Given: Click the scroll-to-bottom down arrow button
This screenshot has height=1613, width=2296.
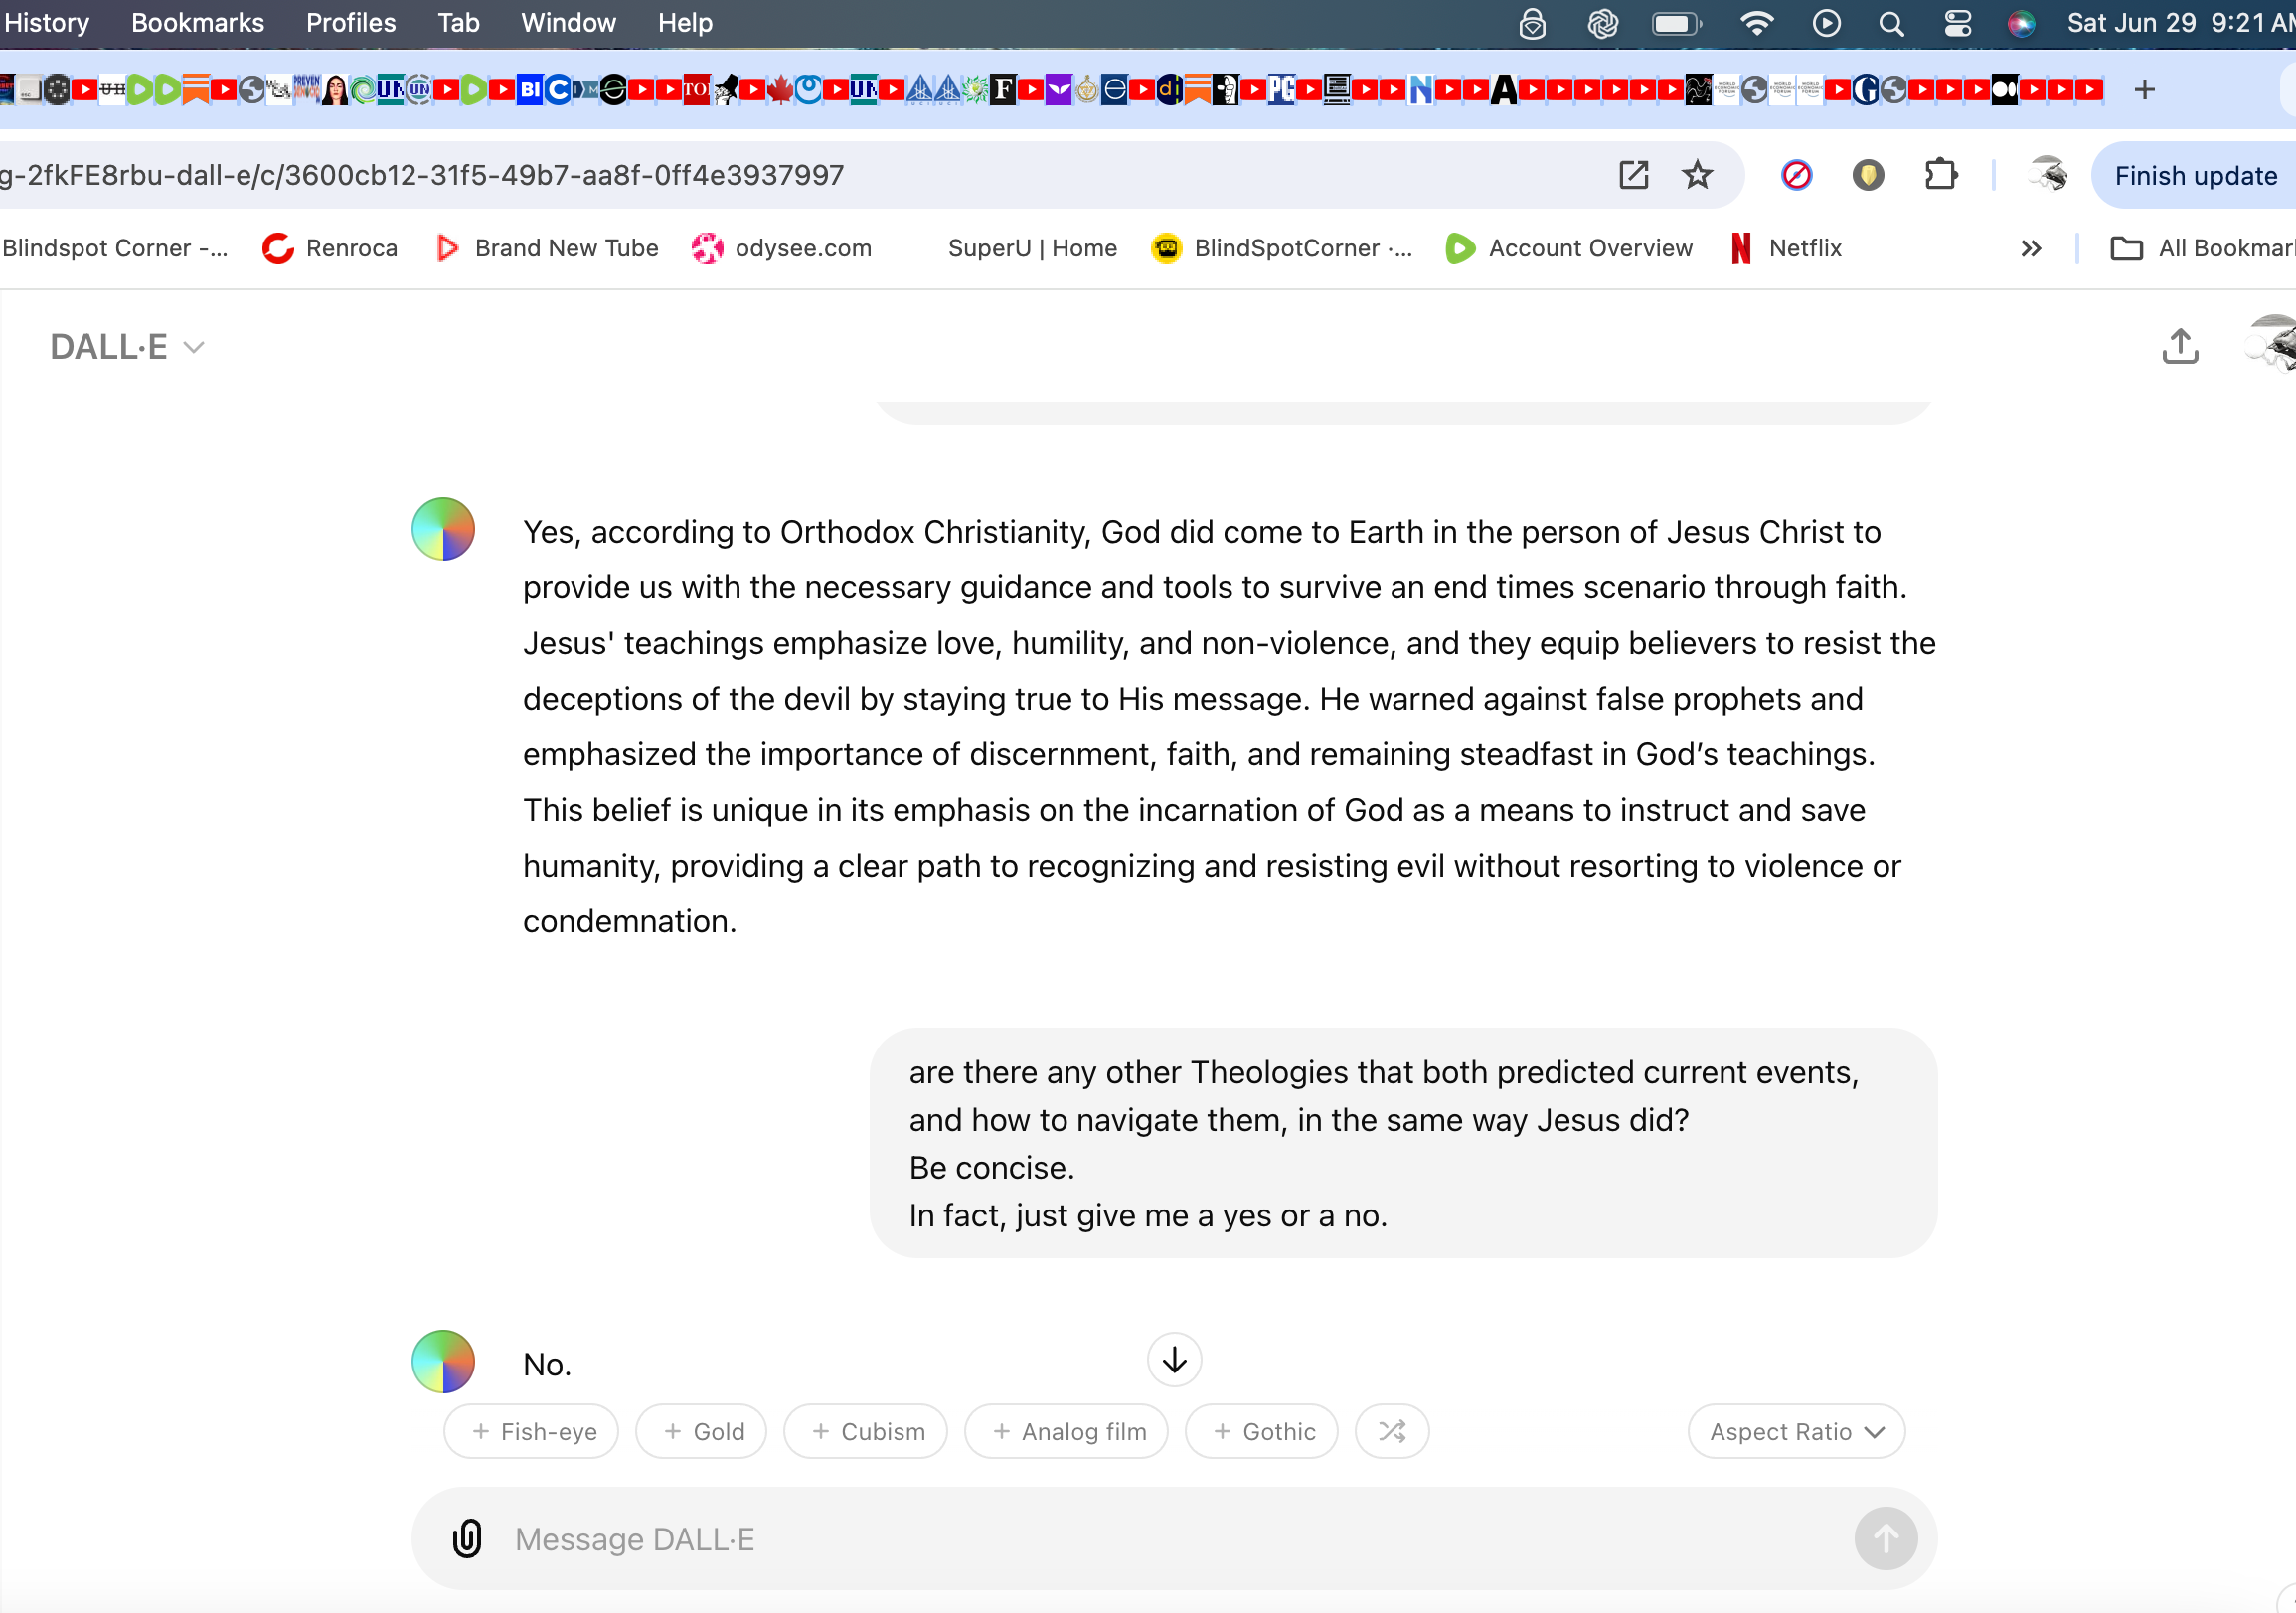Looking at the screenshot, I should [1174, 1359].
